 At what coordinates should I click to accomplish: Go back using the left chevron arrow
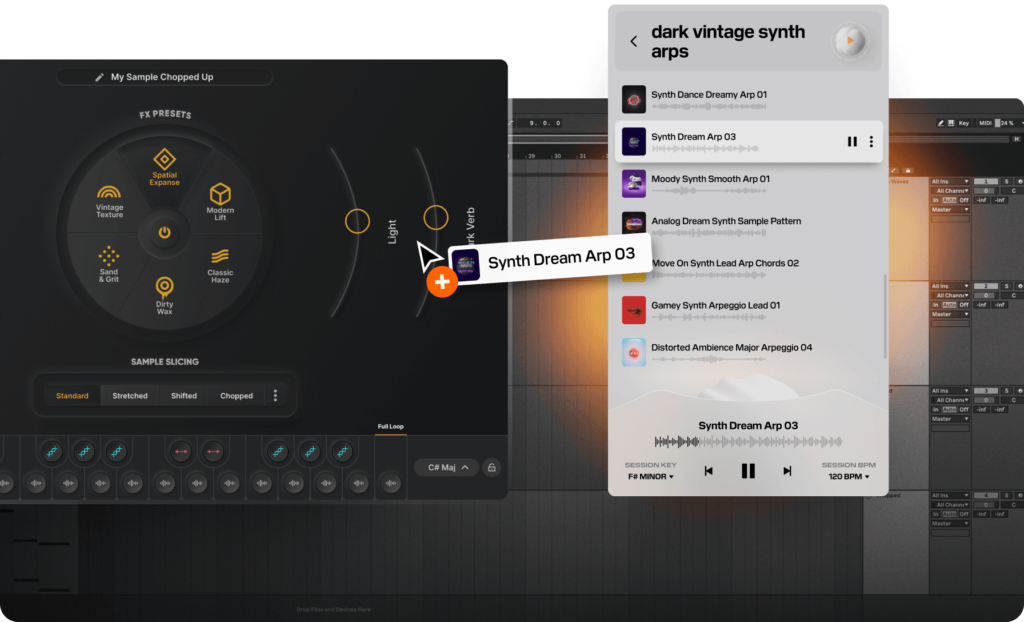(x=634, y=42)
